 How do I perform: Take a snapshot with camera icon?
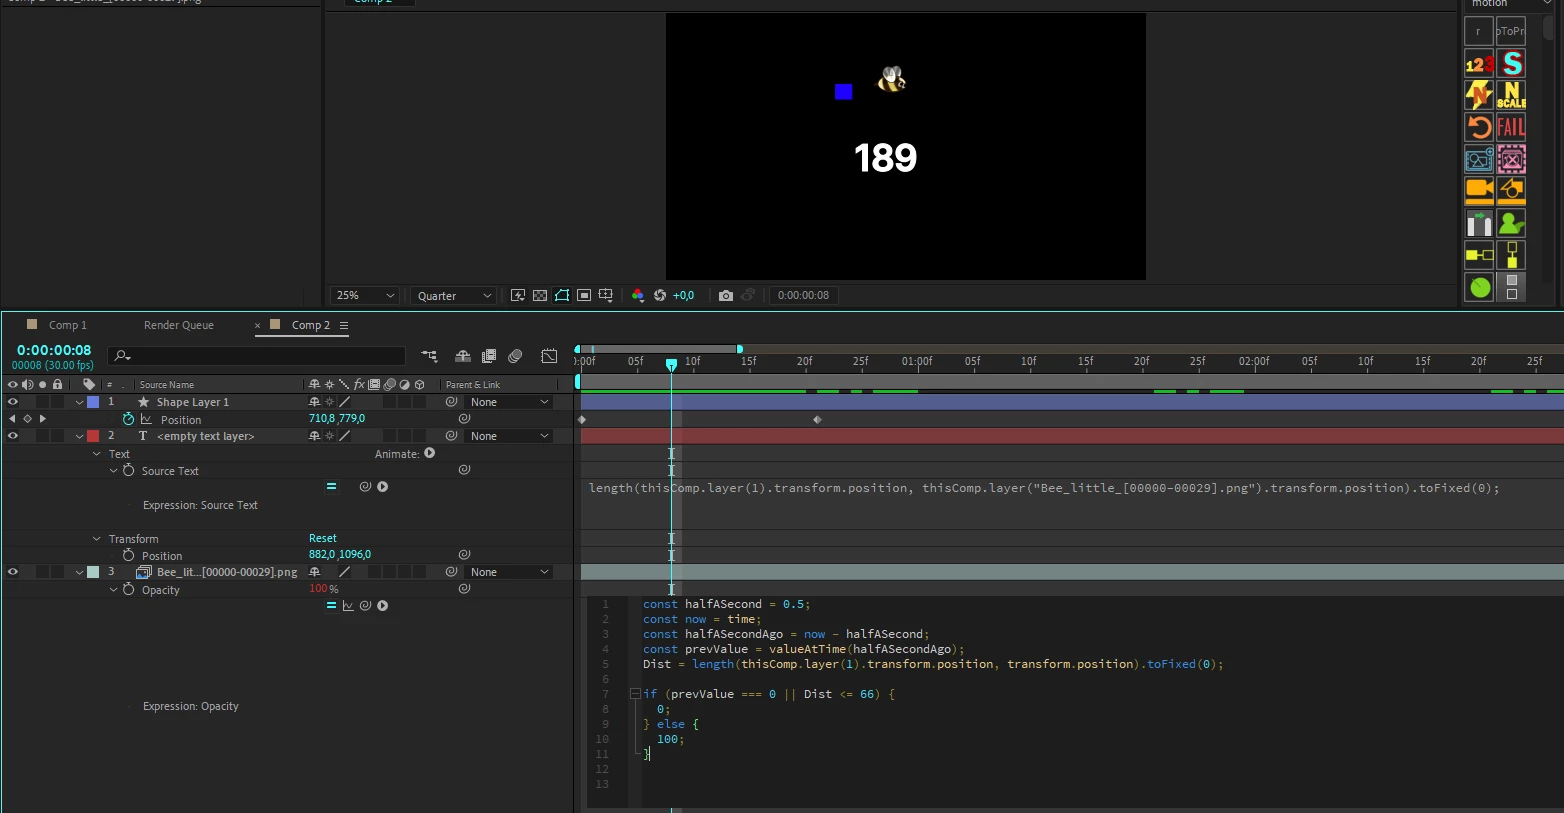(x=726, y=295)
